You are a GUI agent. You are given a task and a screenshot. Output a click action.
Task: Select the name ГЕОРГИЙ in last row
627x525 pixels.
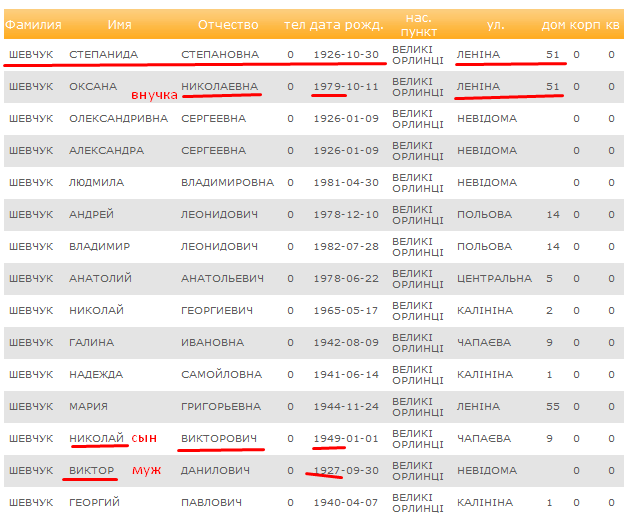94,503
